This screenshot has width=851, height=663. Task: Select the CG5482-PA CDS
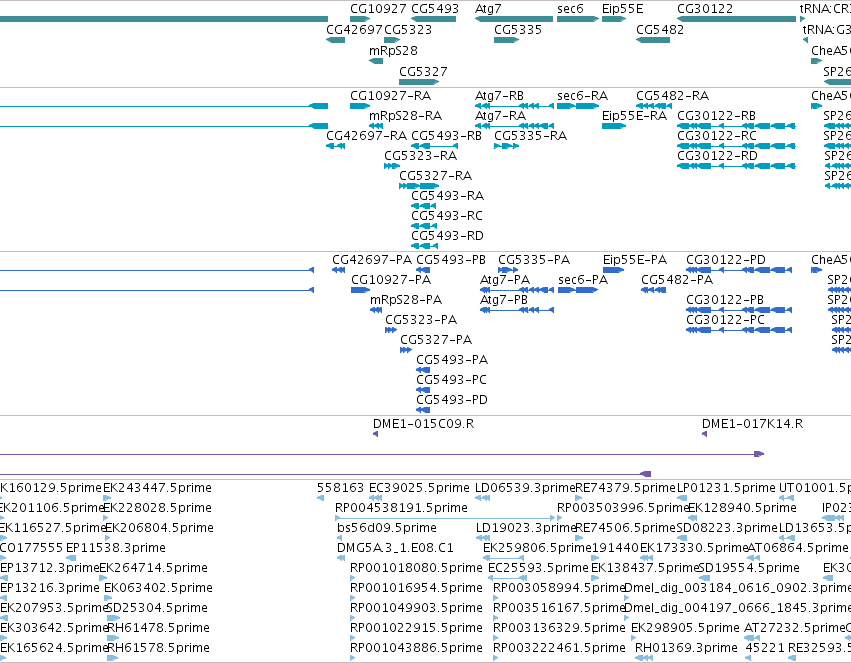[x=653, y=290]
